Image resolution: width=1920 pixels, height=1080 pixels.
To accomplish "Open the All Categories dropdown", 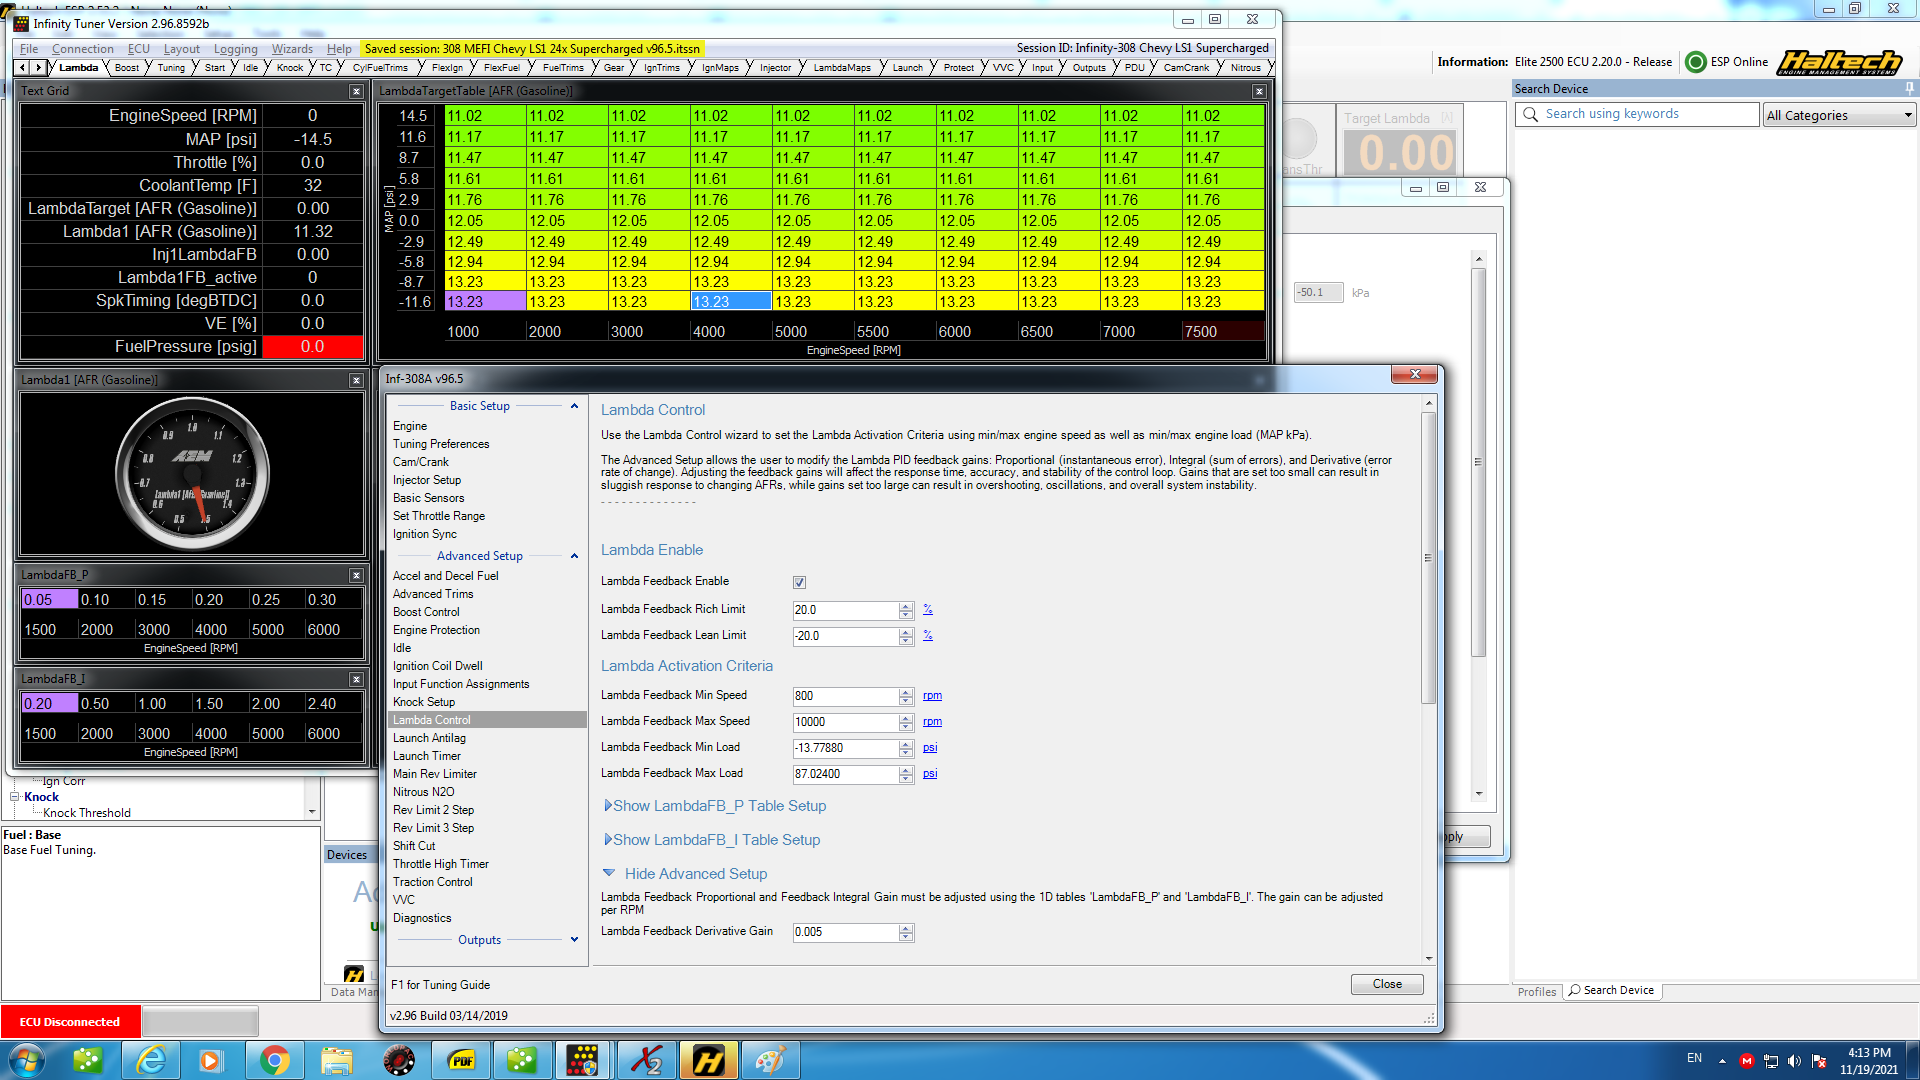I will 1840,115.
